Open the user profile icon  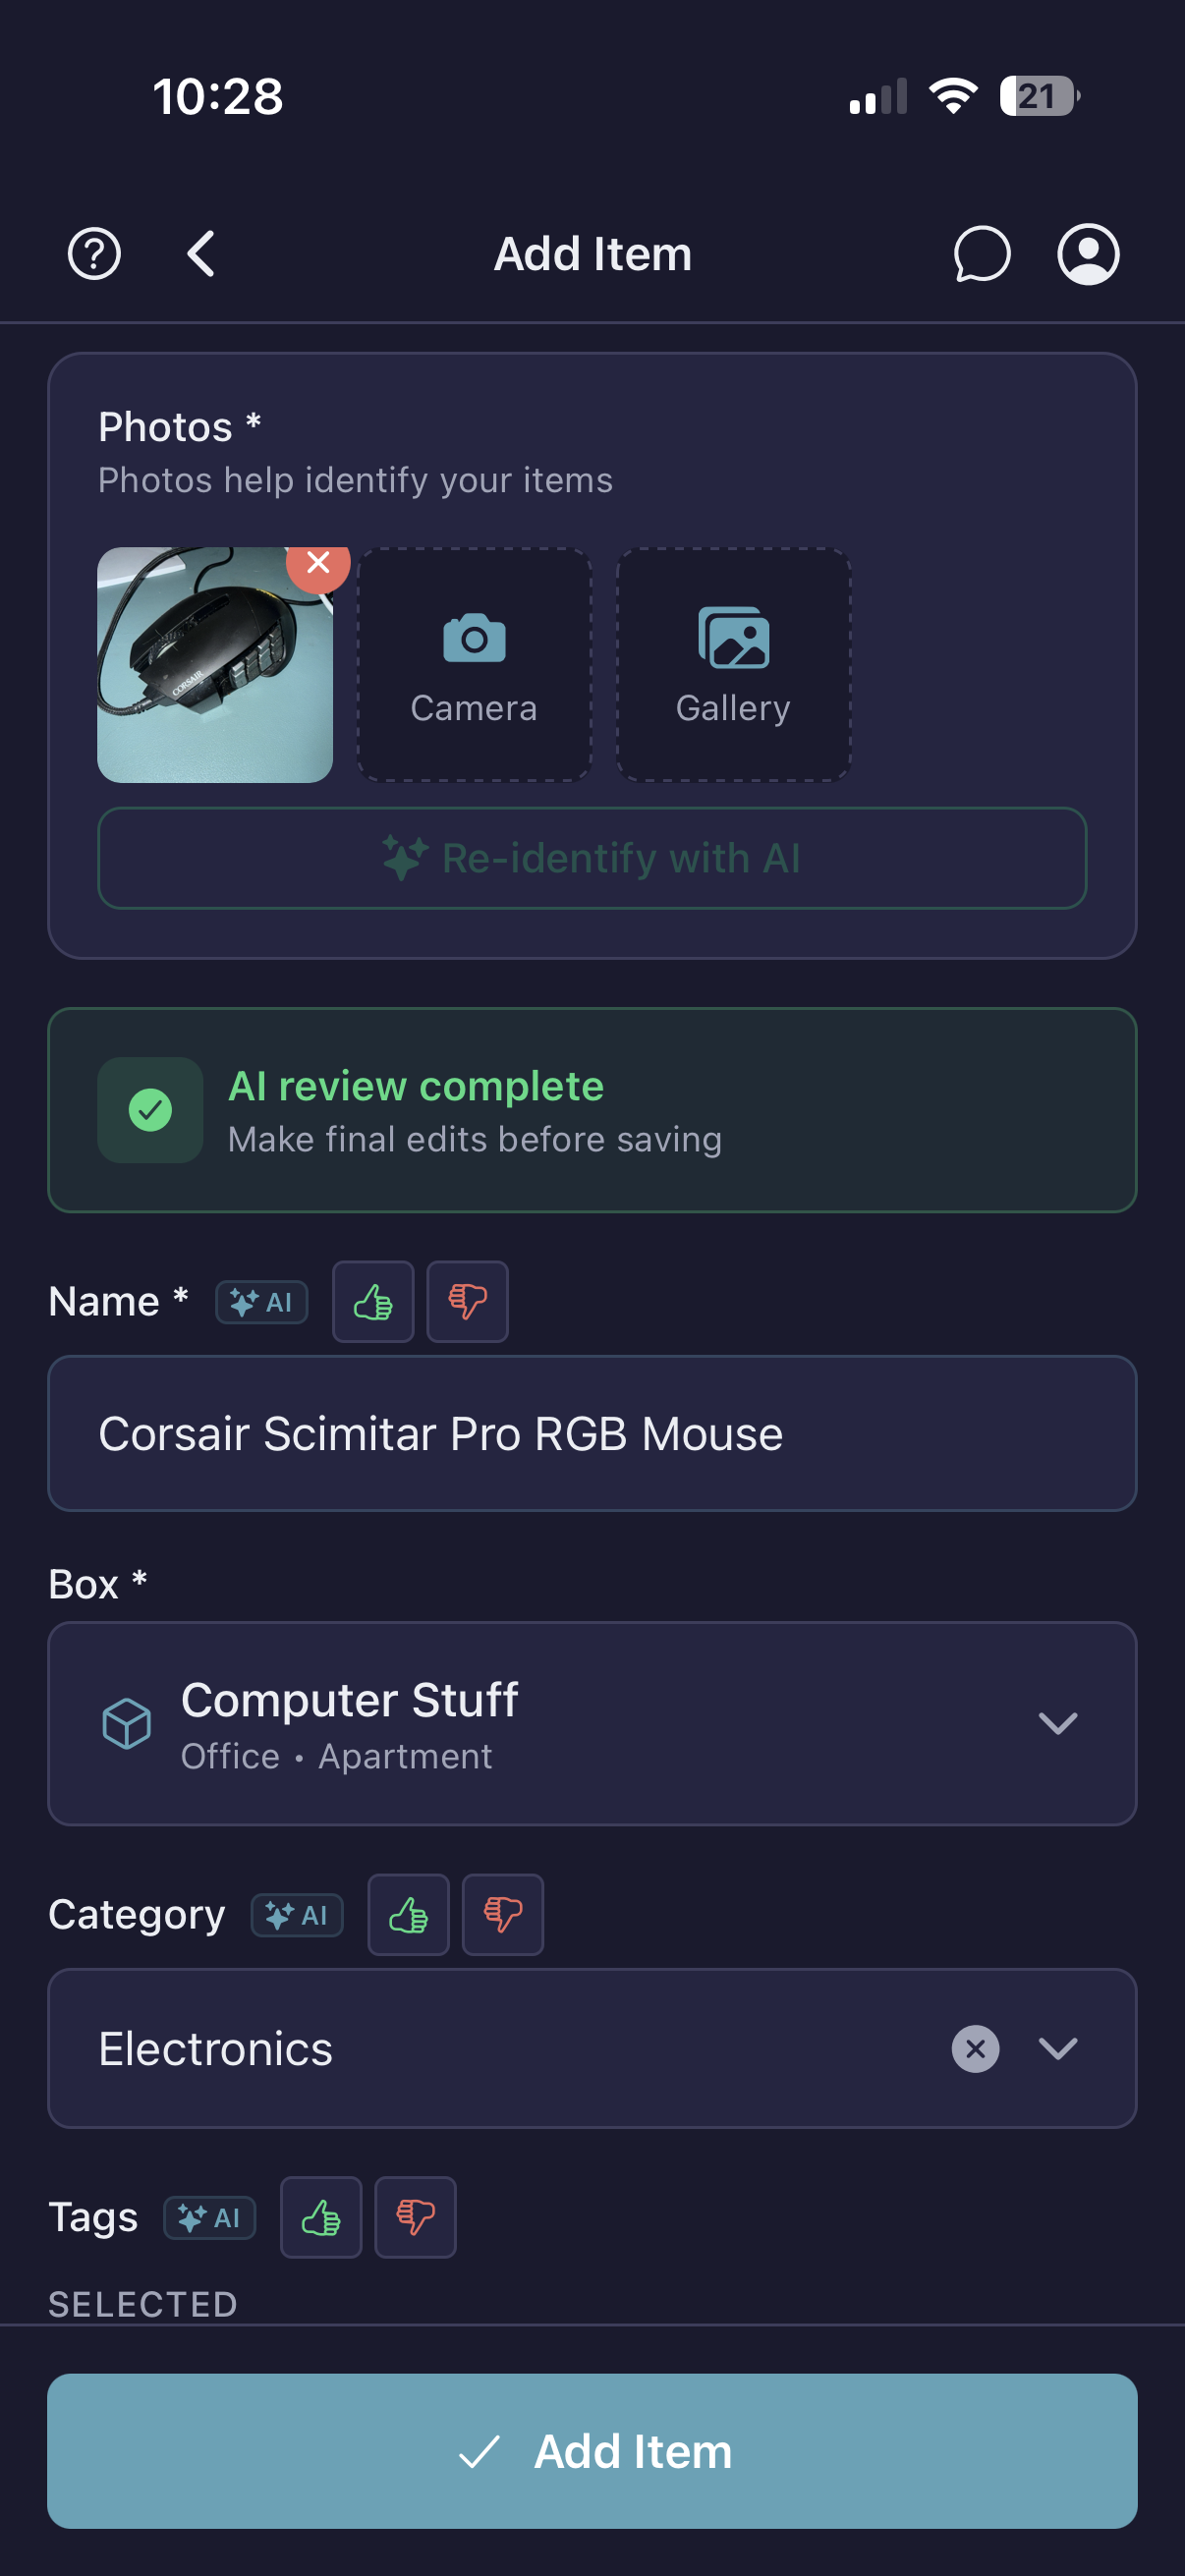coord(1088,254)
